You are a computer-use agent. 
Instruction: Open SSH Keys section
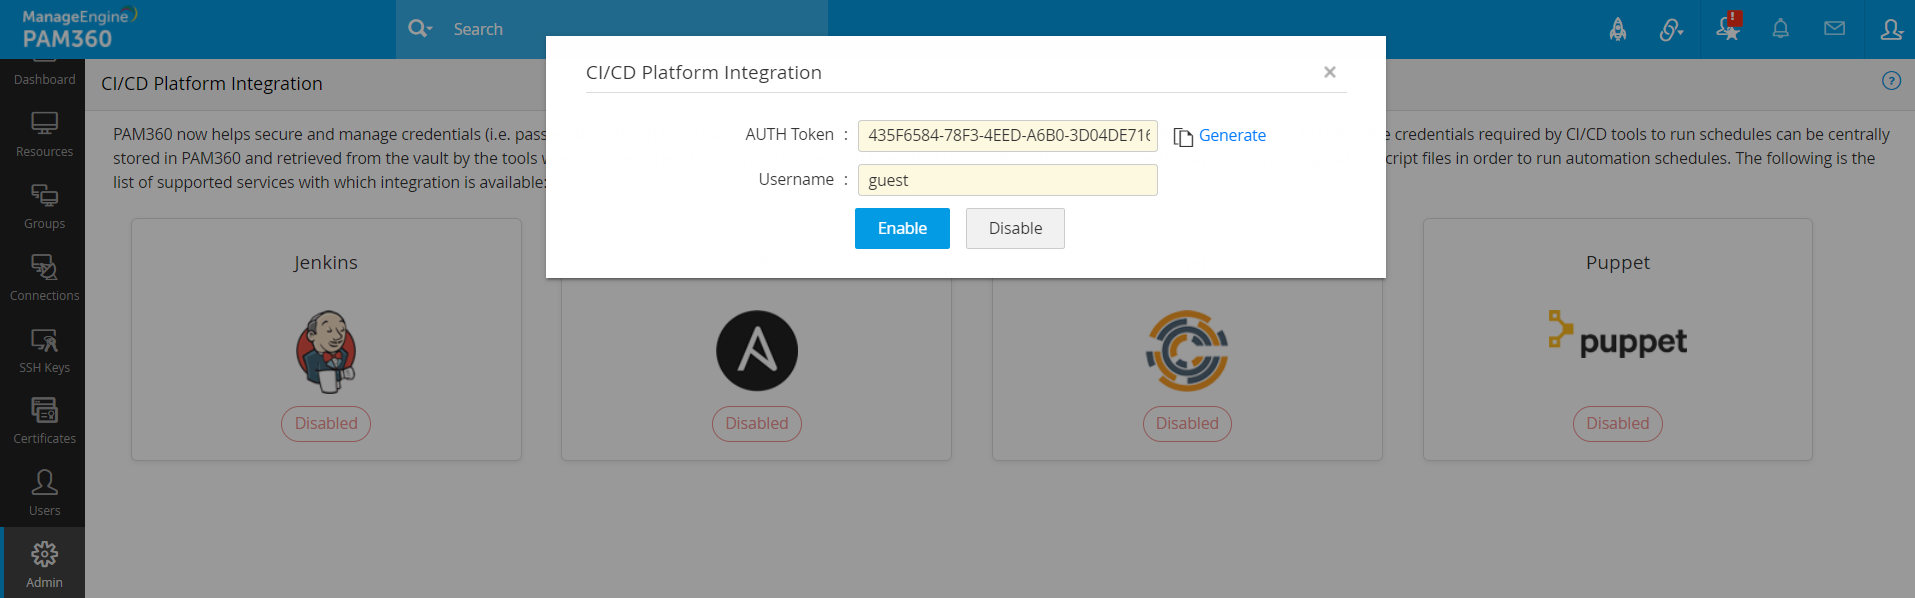click(x=44, y=350)
